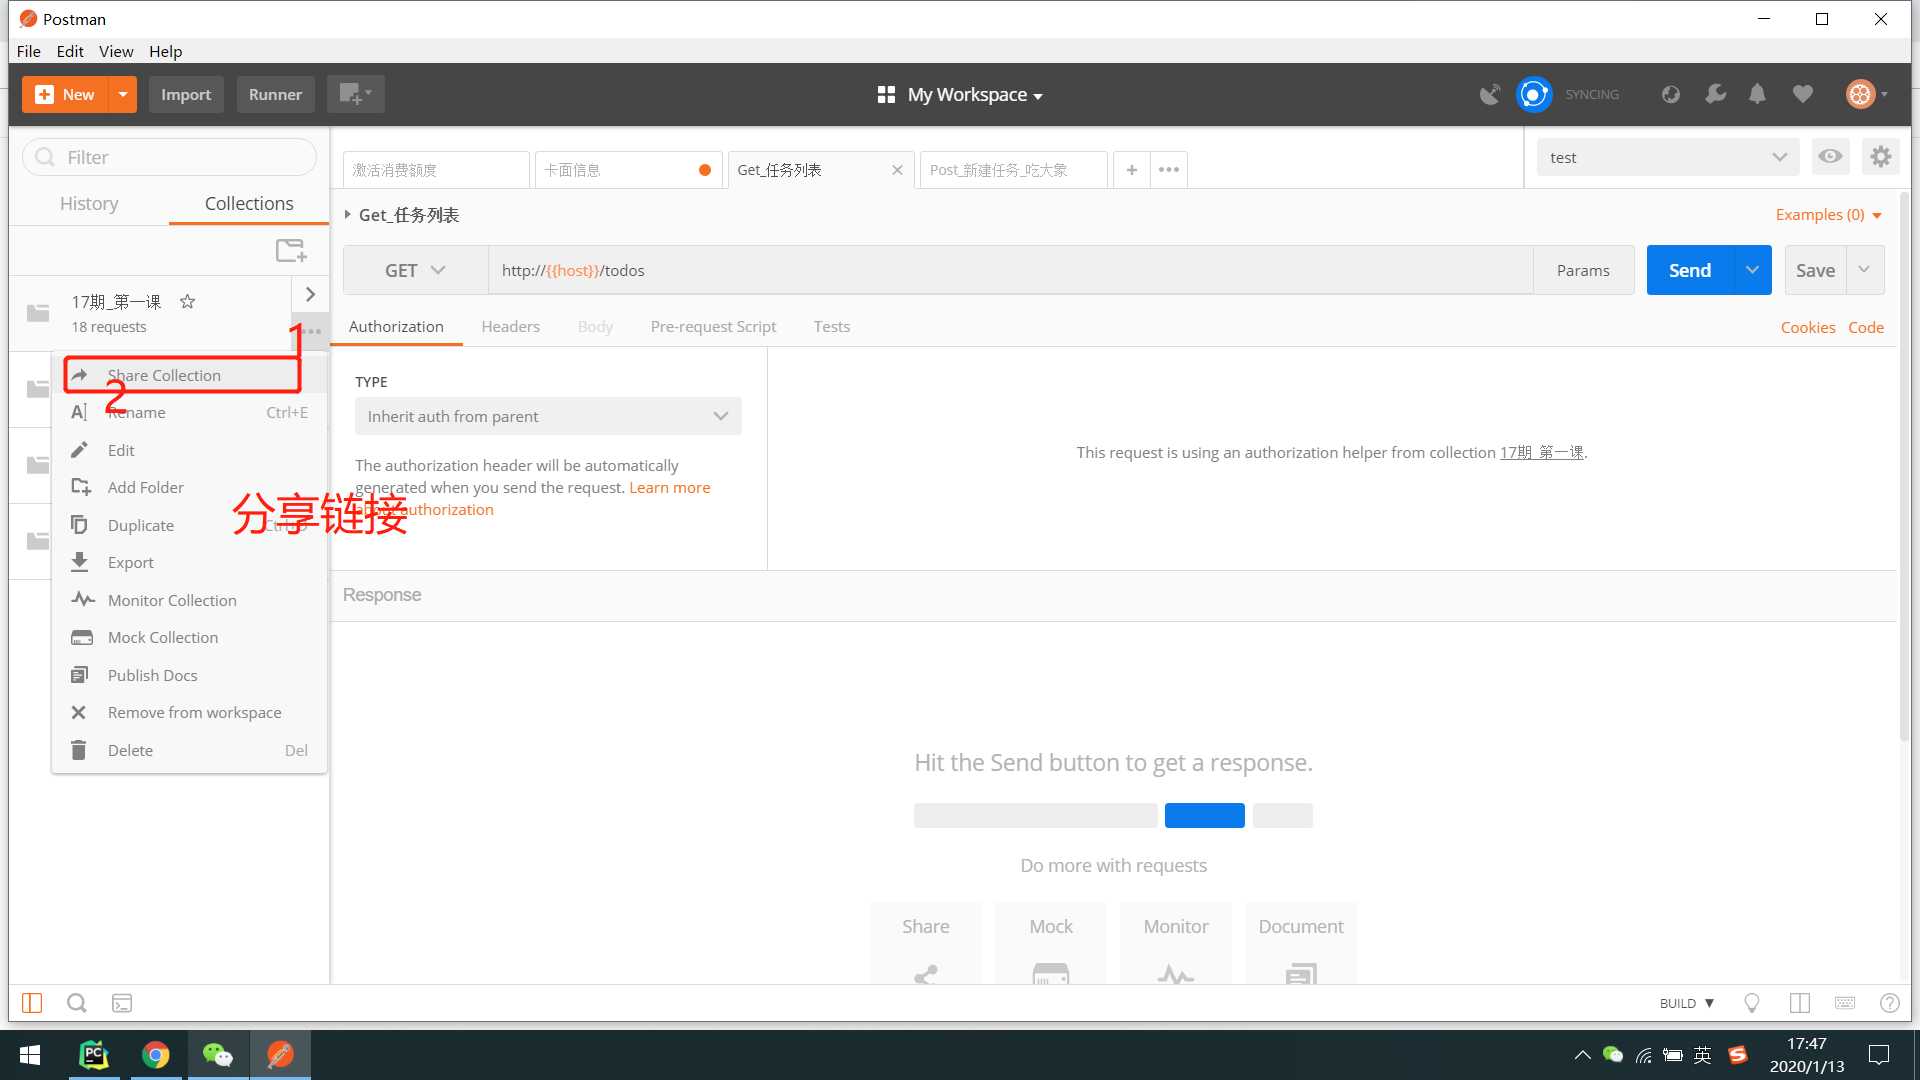The image size is (1920, 1080).
Task: Open keyboard shortcuts icon
Action: (x=1845, y=1003)
